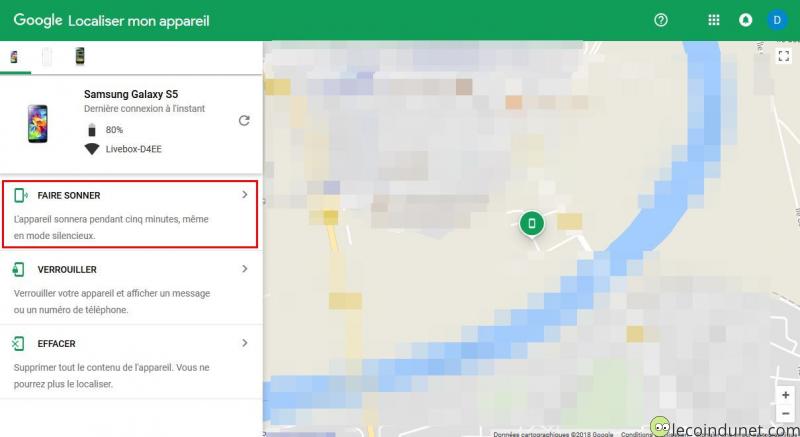Click Localiser mon appareil title
This screenshot has width=800, height=437.
click(x=139, y=21)
